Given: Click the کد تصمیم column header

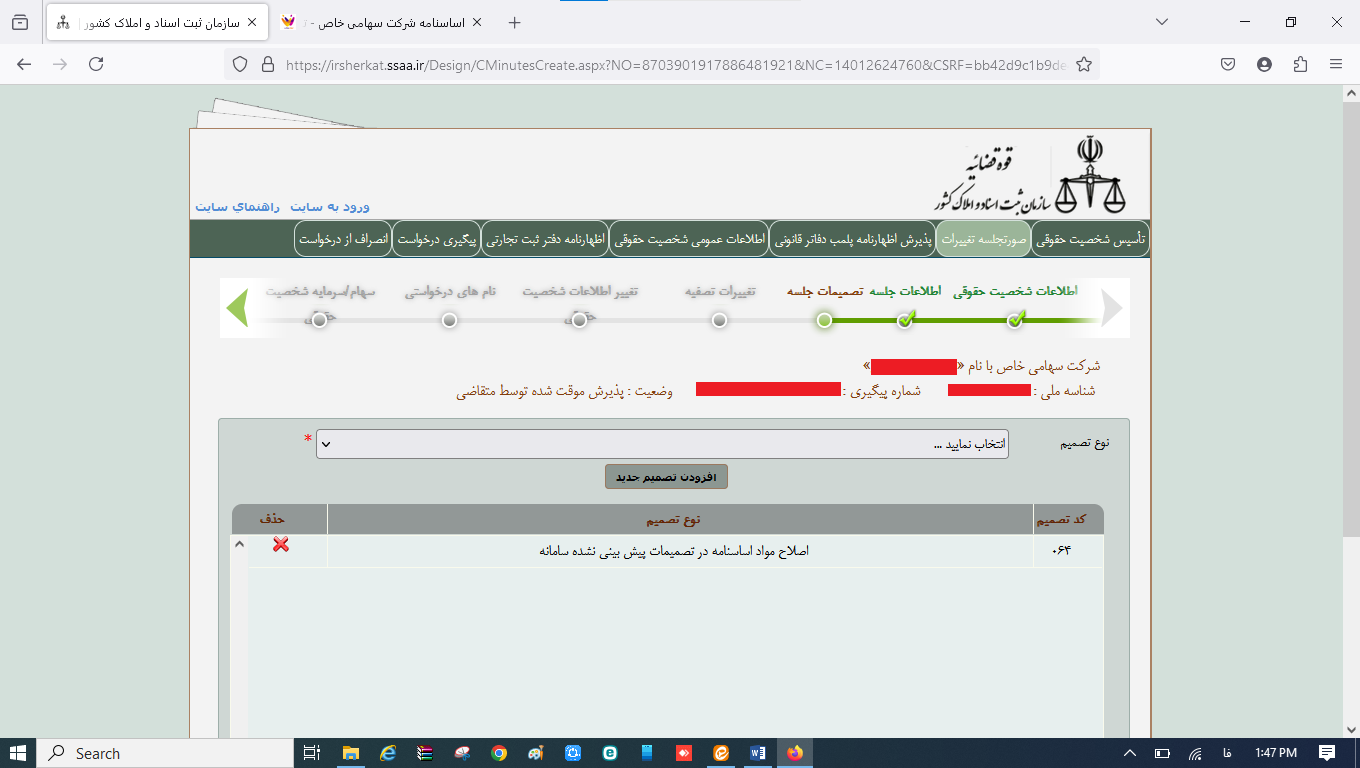Looking at the screenshot, I should (x=1067, y=520).
